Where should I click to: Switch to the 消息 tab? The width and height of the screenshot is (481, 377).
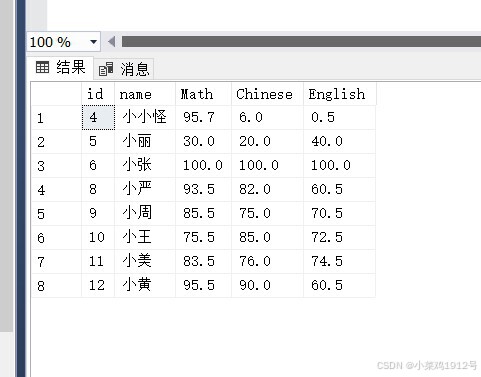tap(124, 69)
